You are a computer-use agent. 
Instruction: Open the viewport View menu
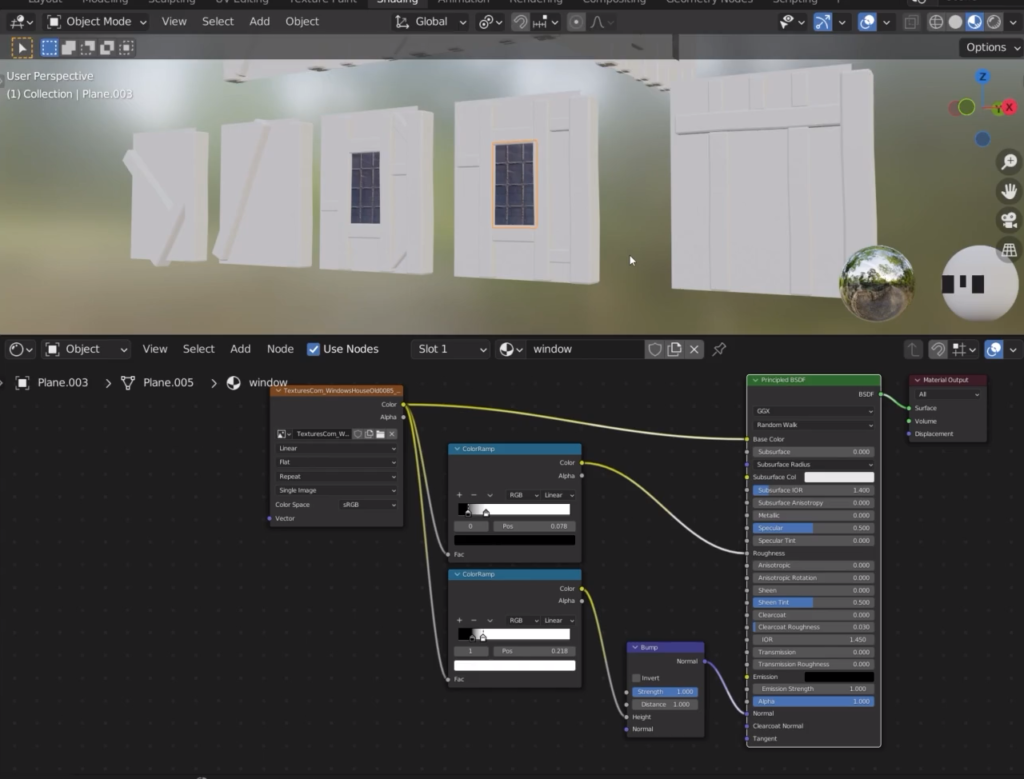[174, 22]
